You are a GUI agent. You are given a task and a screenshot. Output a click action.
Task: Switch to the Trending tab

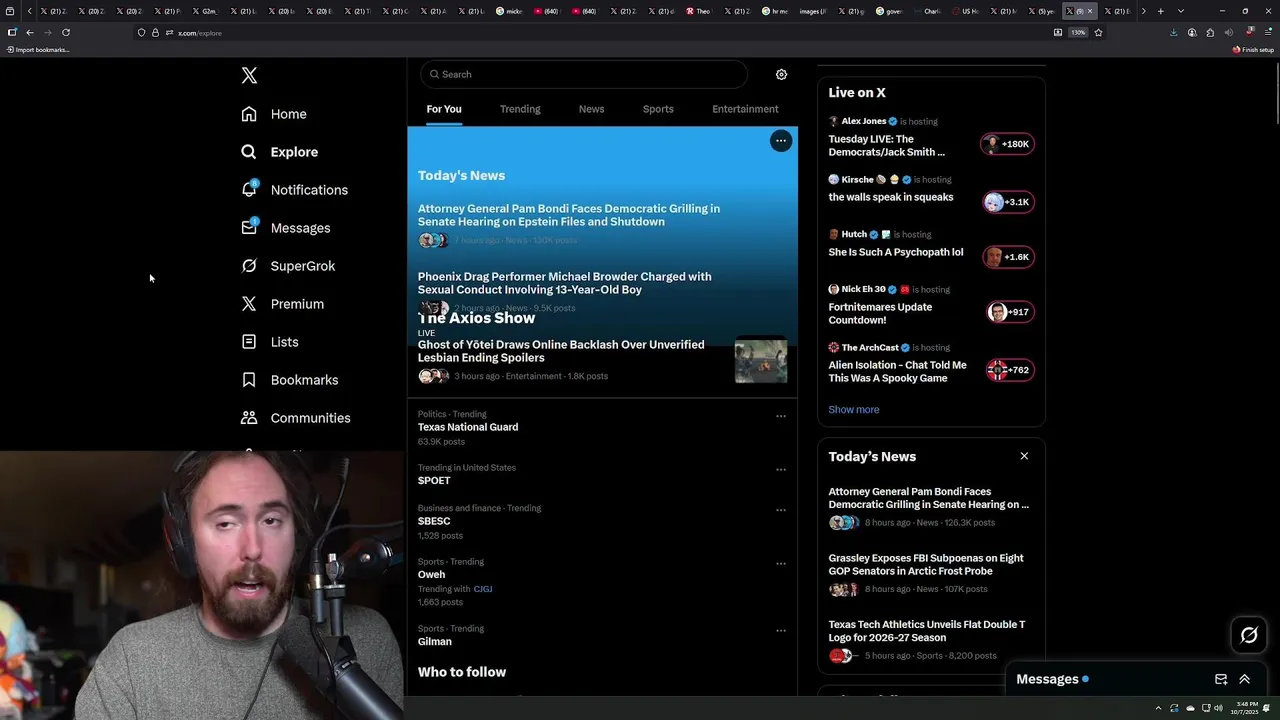pyautogui.click(x=520, y=109)
